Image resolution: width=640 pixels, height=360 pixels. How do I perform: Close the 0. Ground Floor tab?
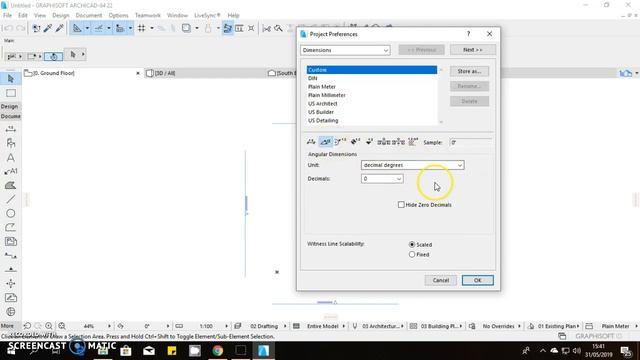(138, 73)
